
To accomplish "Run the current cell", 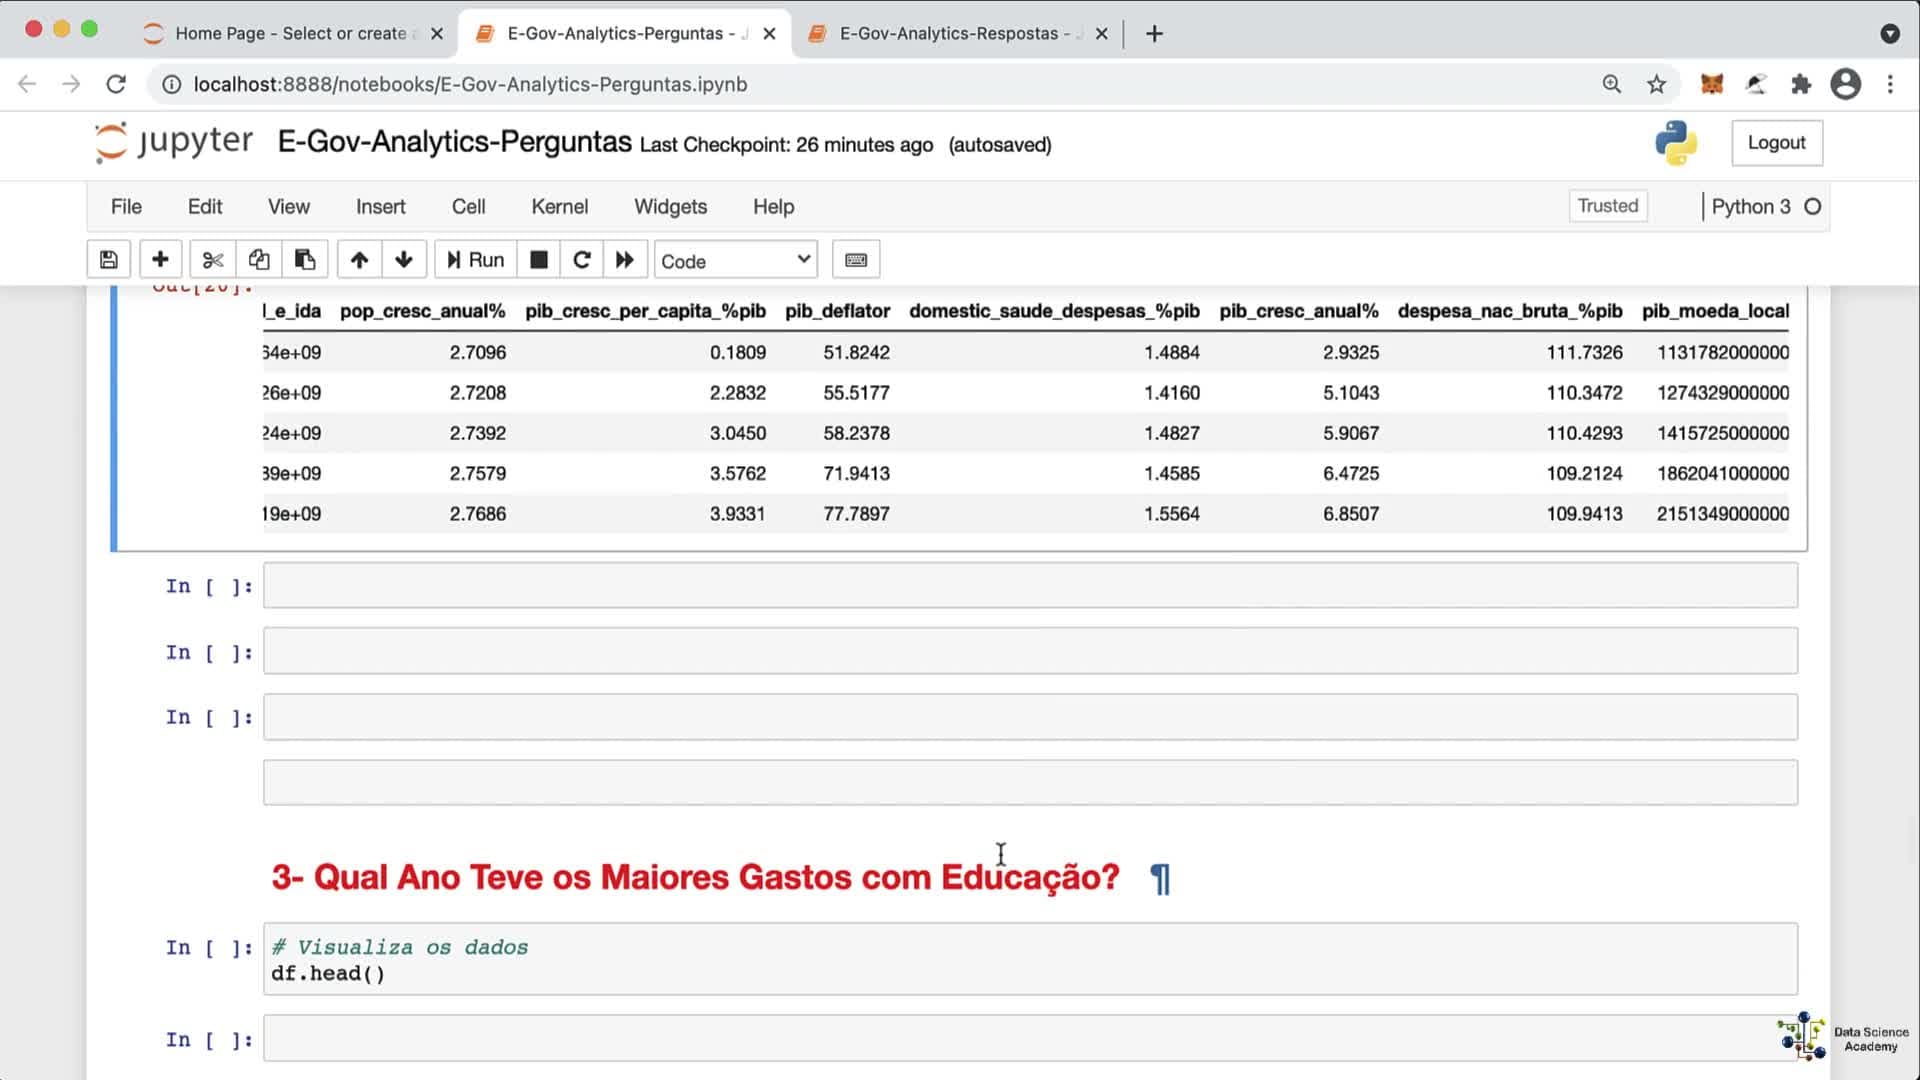I will 475,260.
